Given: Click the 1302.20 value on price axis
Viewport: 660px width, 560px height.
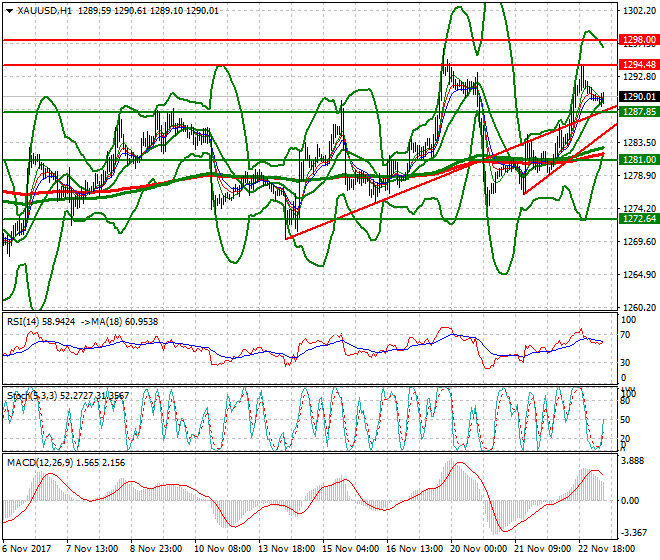Looking at the screenshot, I should point(637,10).
